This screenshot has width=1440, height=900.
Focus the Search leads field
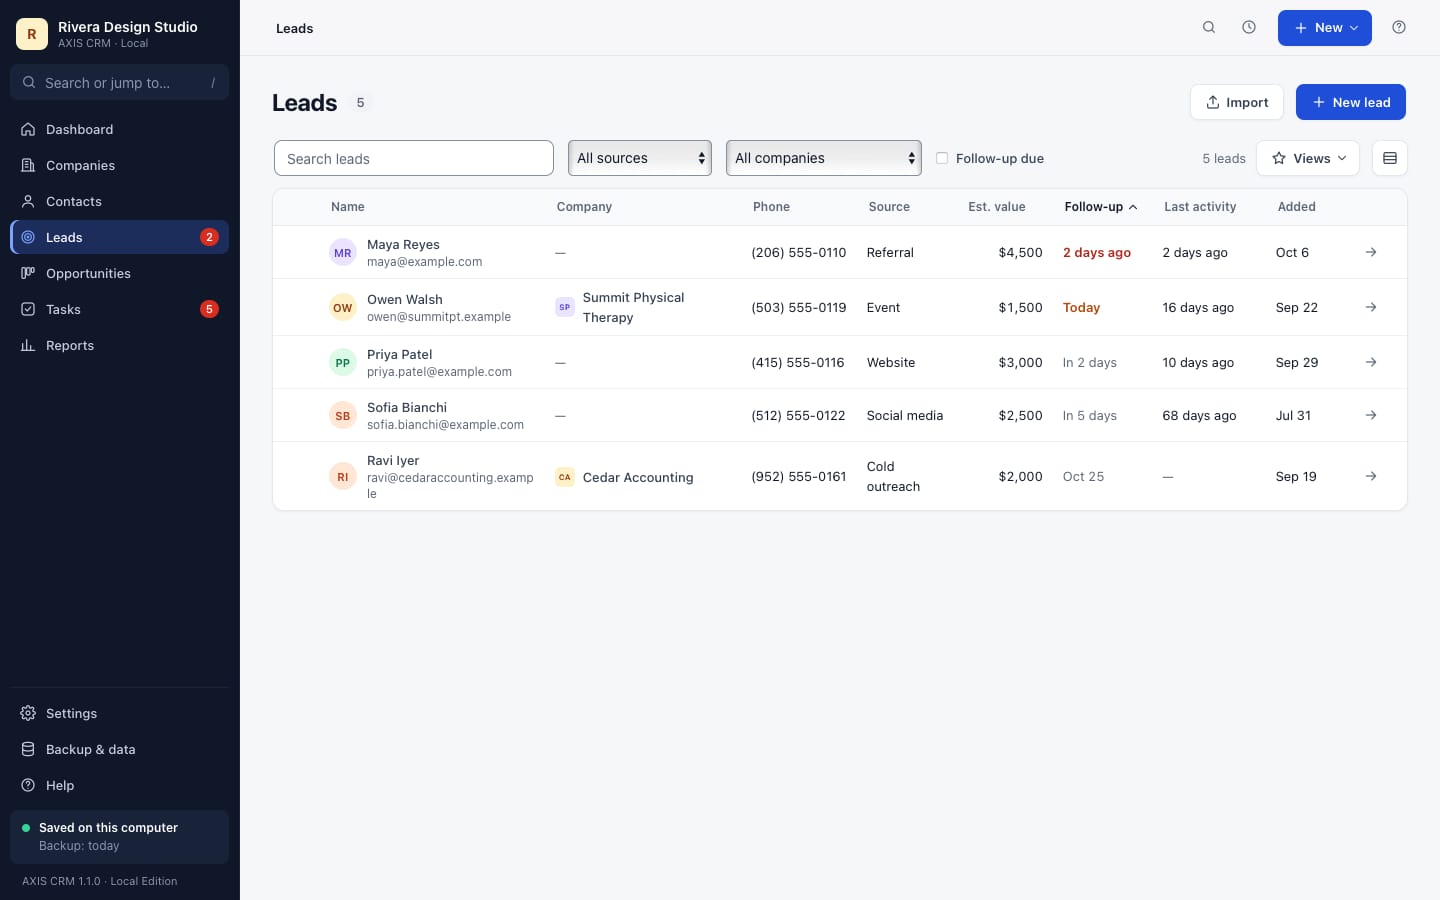[414, 158]
